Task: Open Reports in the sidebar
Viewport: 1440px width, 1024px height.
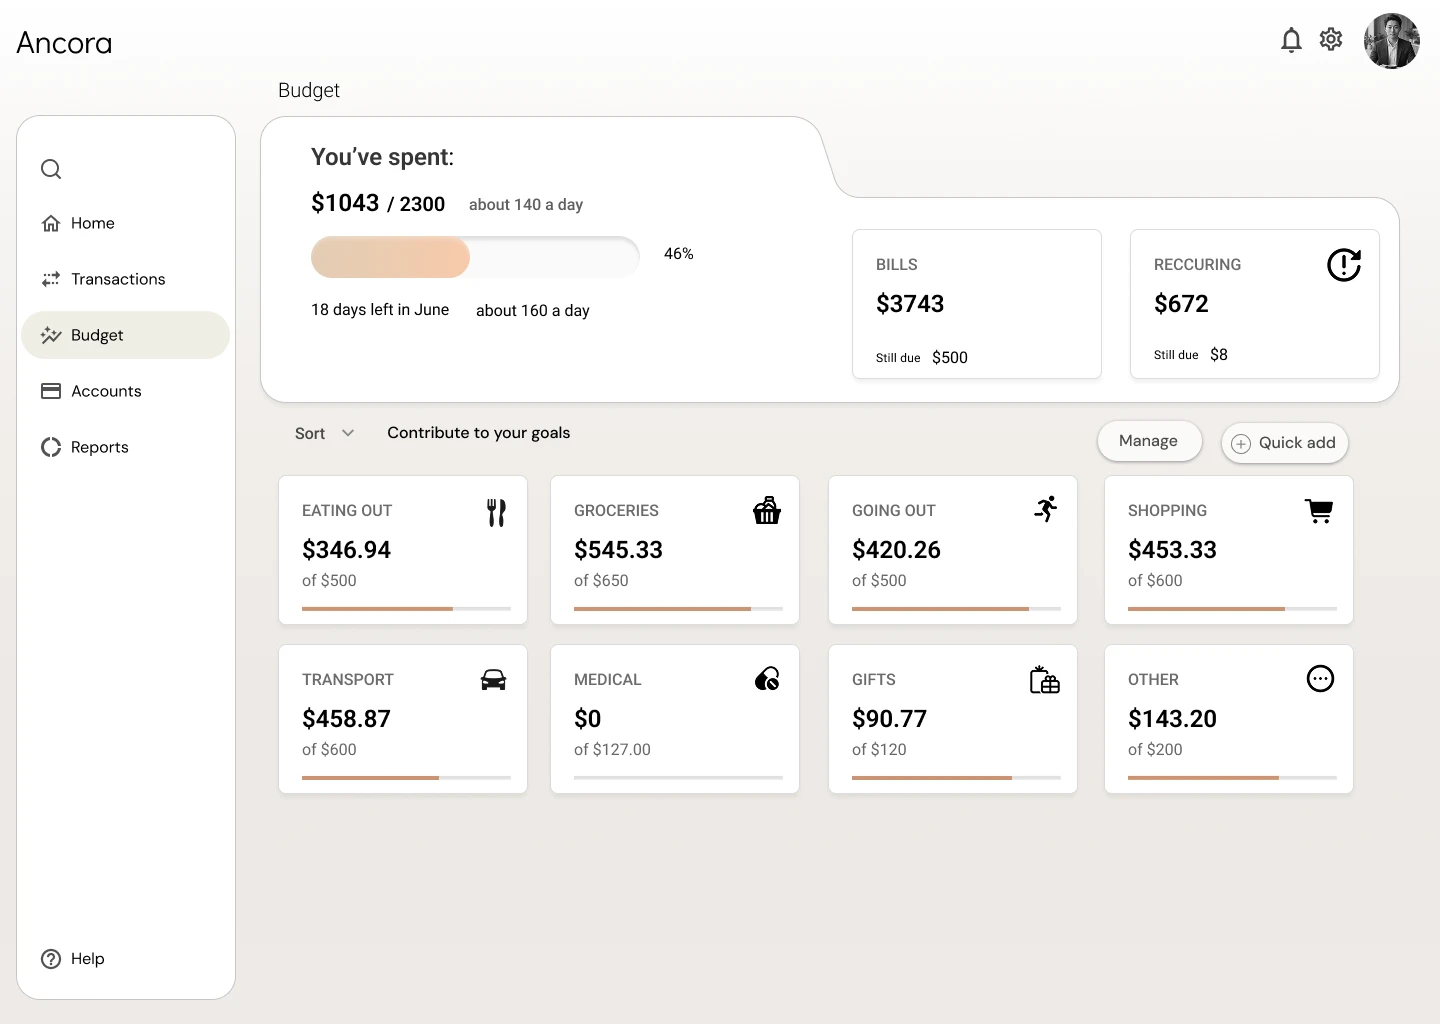Action: [x=126, y=447]
